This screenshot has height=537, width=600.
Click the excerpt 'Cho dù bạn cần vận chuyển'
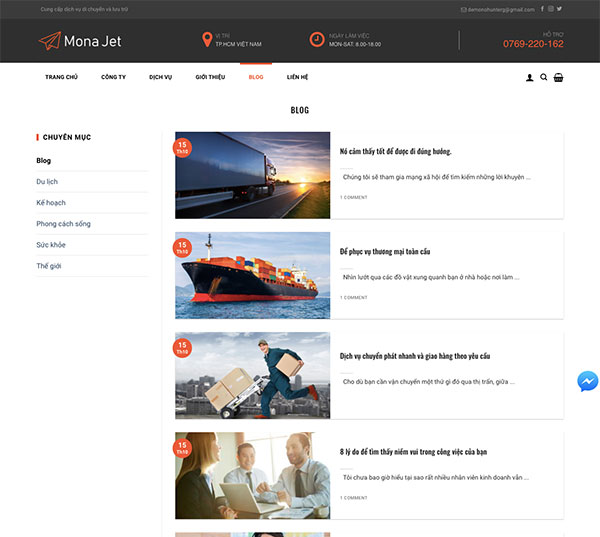[429, 382]
